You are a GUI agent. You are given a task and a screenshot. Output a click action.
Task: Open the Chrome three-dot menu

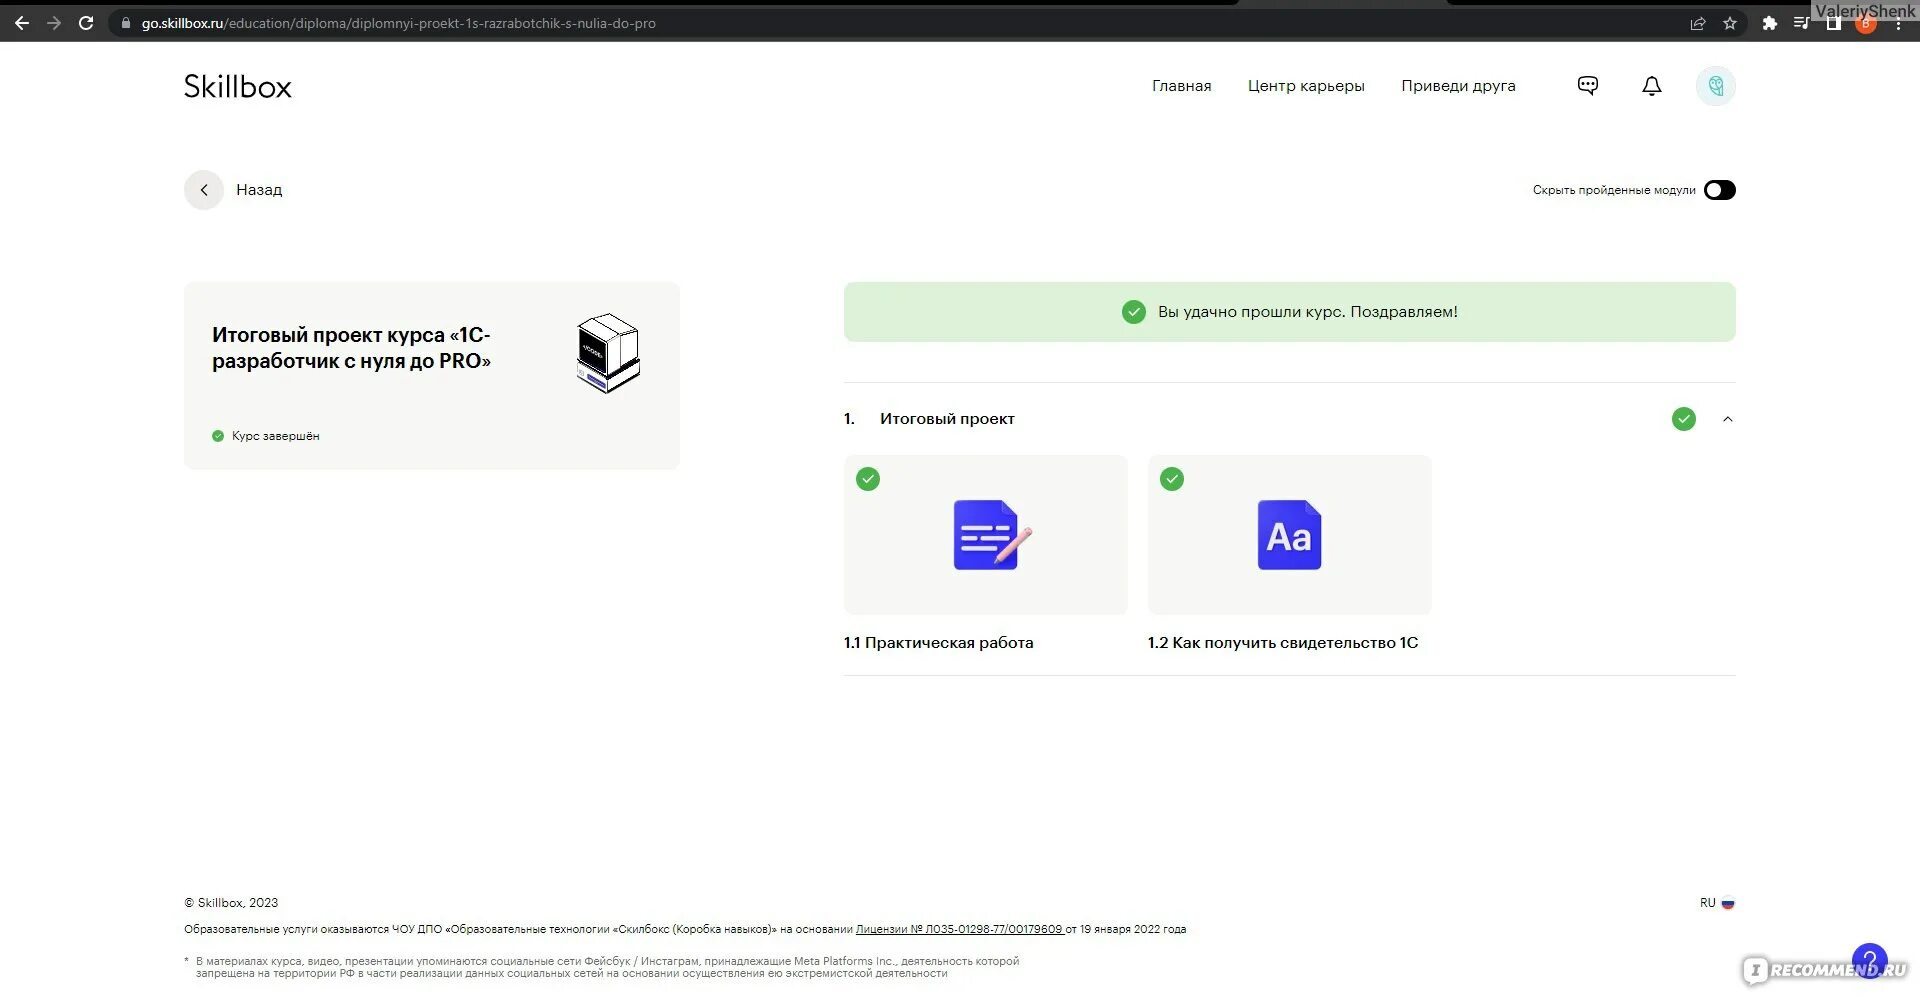point(1898,23)
